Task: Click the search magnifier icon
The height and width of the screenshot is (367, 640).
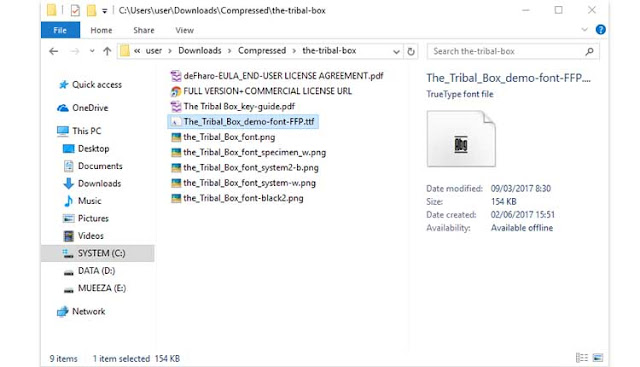Action: (589, 51)
